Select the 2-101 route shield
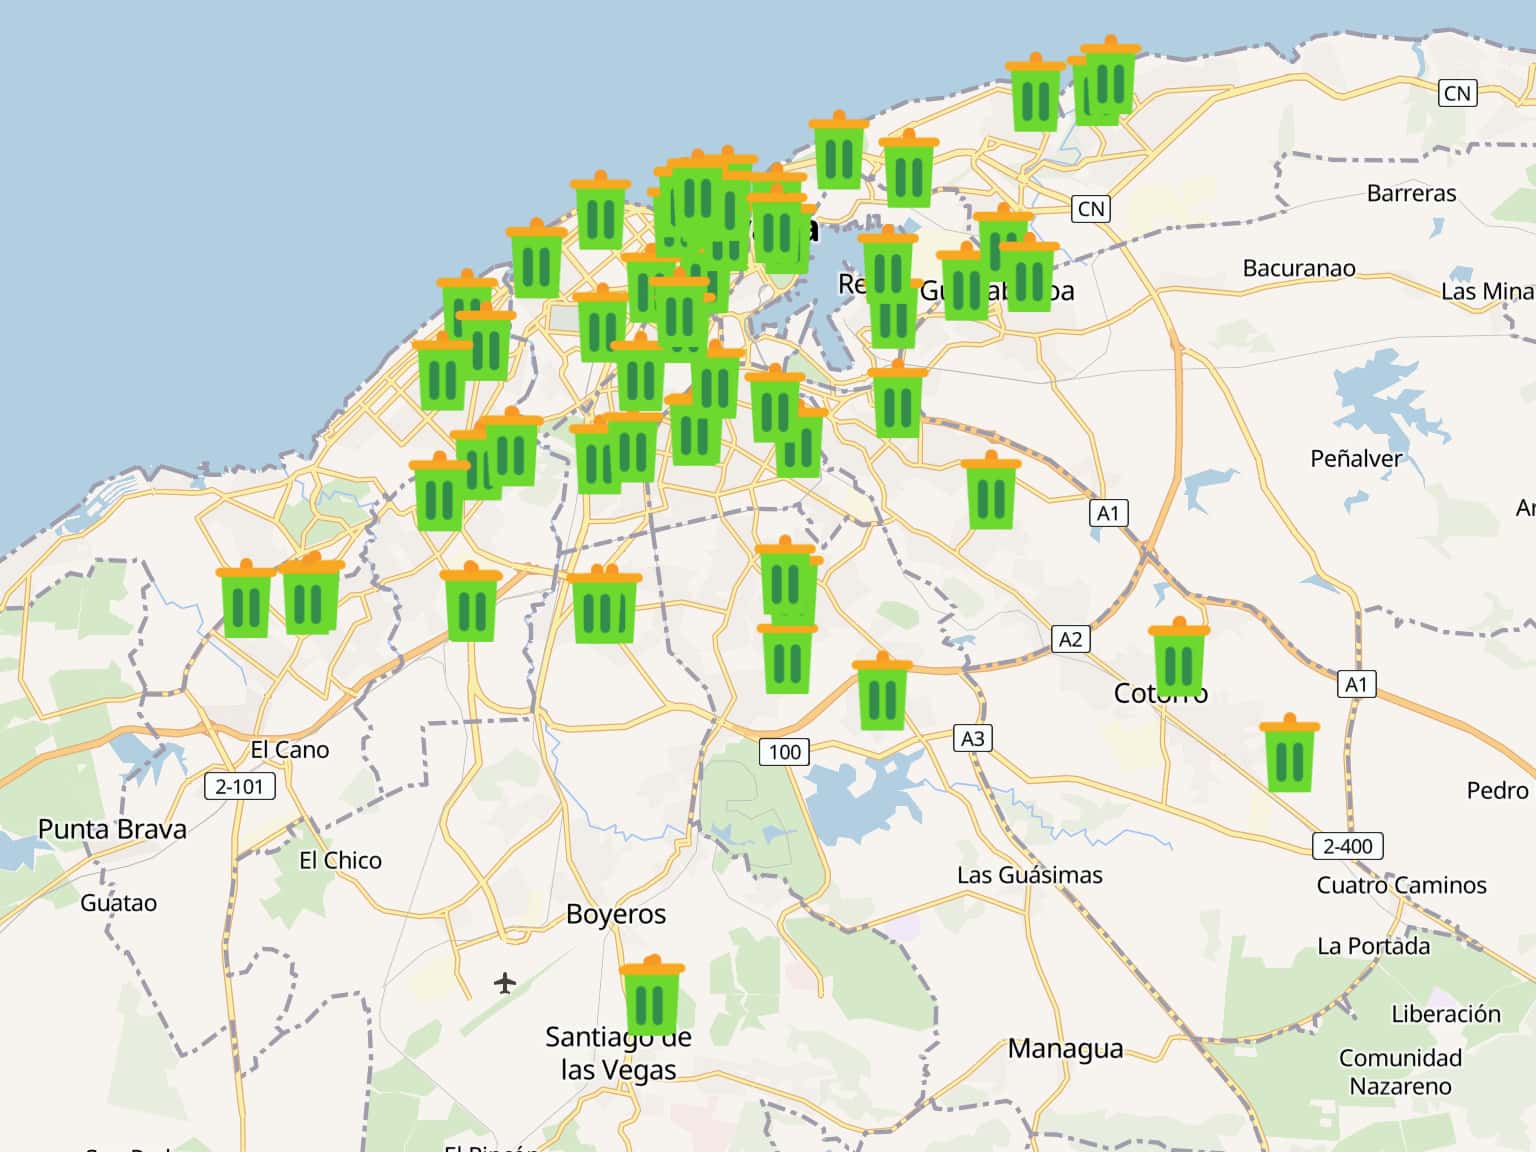Viewport: 1536px width, 1152px height. 239,786
